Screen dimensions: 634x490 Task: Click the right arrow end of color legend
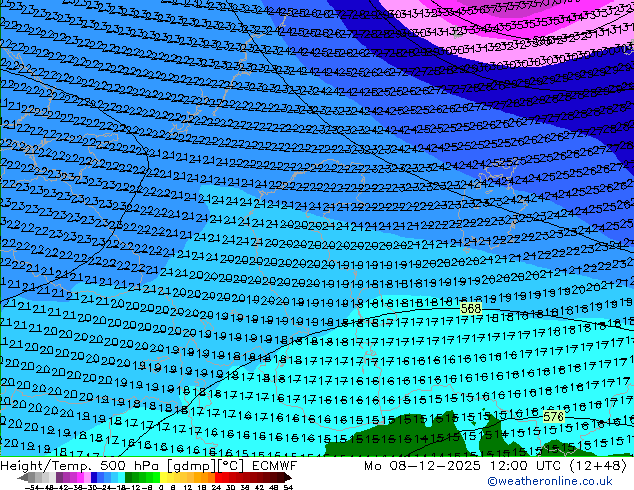(288, 478)
